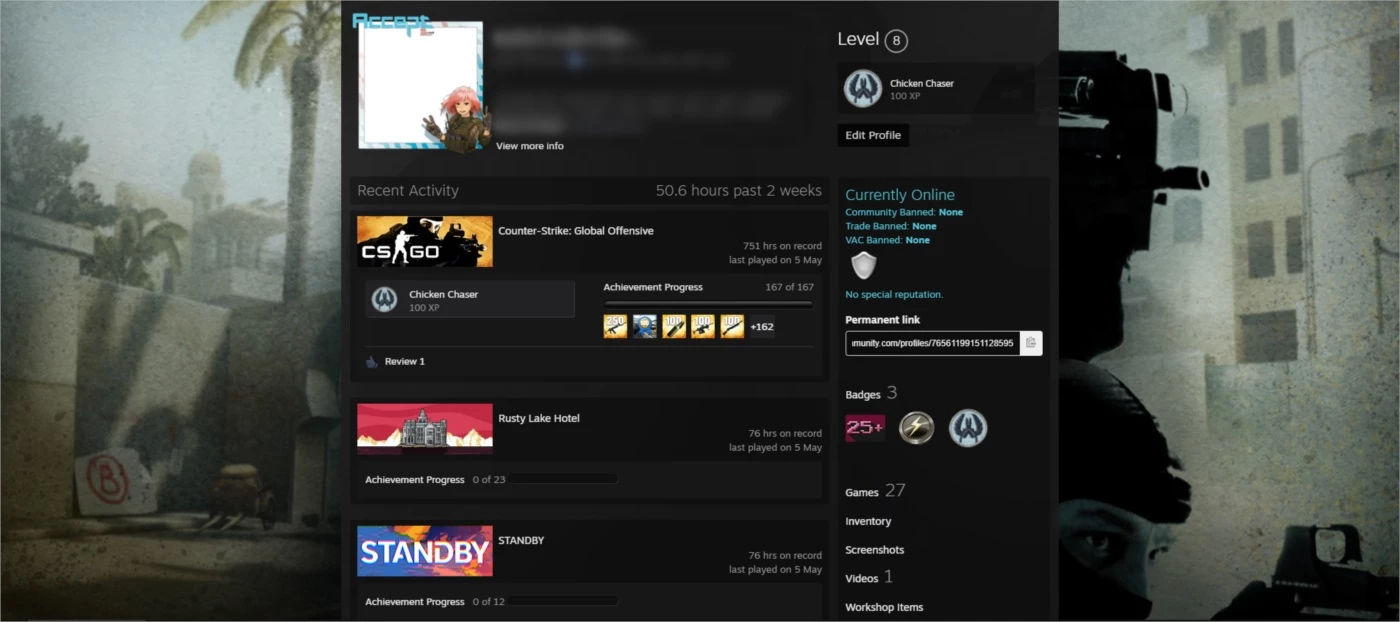View the blue ribbon medal achievement icon
1400x622 pixels.
645,326
